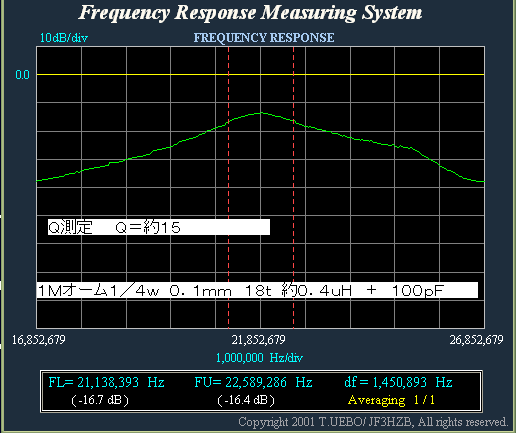Click the df = 1,450,893 Hz readout
This screenshot has width=516, height=433.
(398, 382)
